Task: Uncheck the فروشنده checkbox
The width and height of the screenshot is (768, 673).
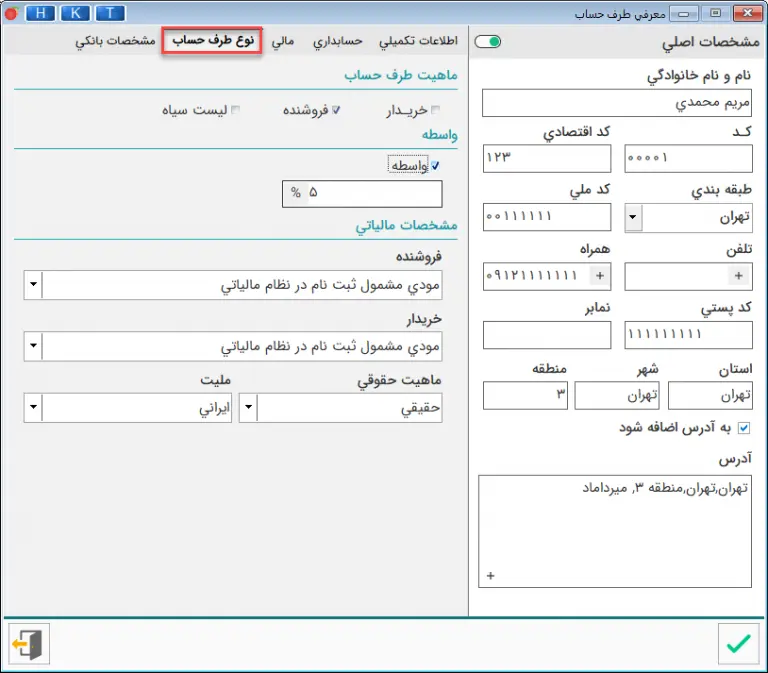Action: tap(336, 110)
